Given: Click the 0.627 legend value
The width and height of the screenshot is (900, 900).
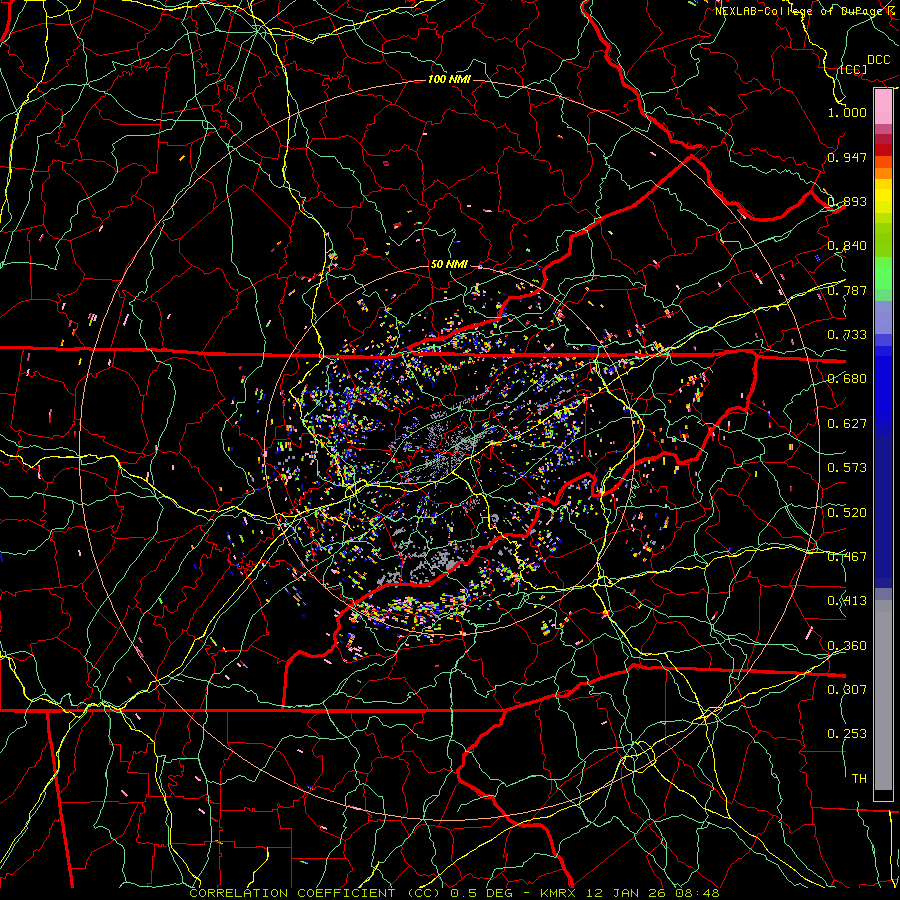Looking at the screenshot, I should 847,424.
